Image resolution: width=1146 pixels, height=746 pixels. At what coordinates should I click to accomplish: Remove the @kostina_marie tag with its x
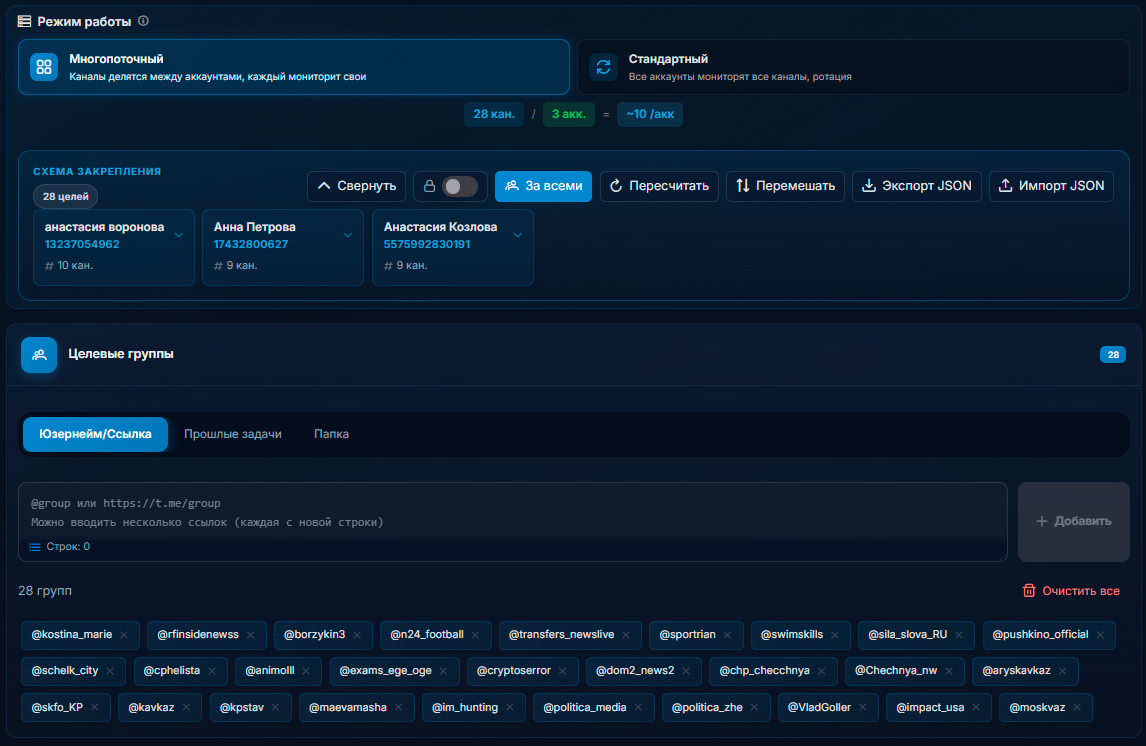pos(124,635)
